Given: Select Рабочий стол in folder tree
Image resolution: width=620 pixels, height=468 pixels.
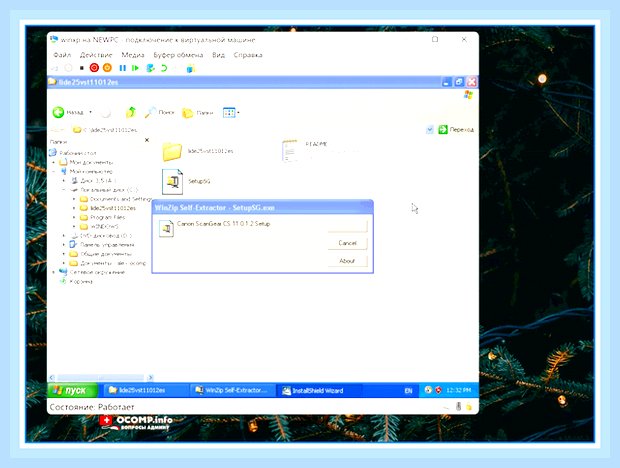Looking at the screenshot, I should [x=78, y=153].
